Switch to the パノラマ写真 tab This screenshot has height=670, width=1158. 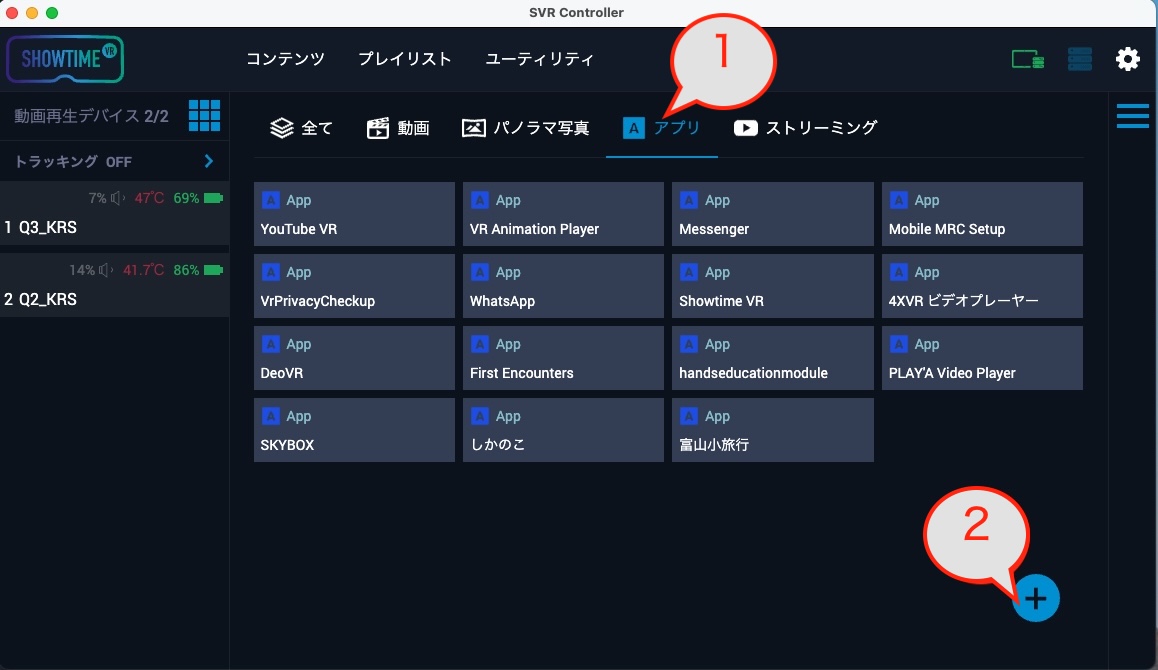pyautogui.click(x=526, y=128)
